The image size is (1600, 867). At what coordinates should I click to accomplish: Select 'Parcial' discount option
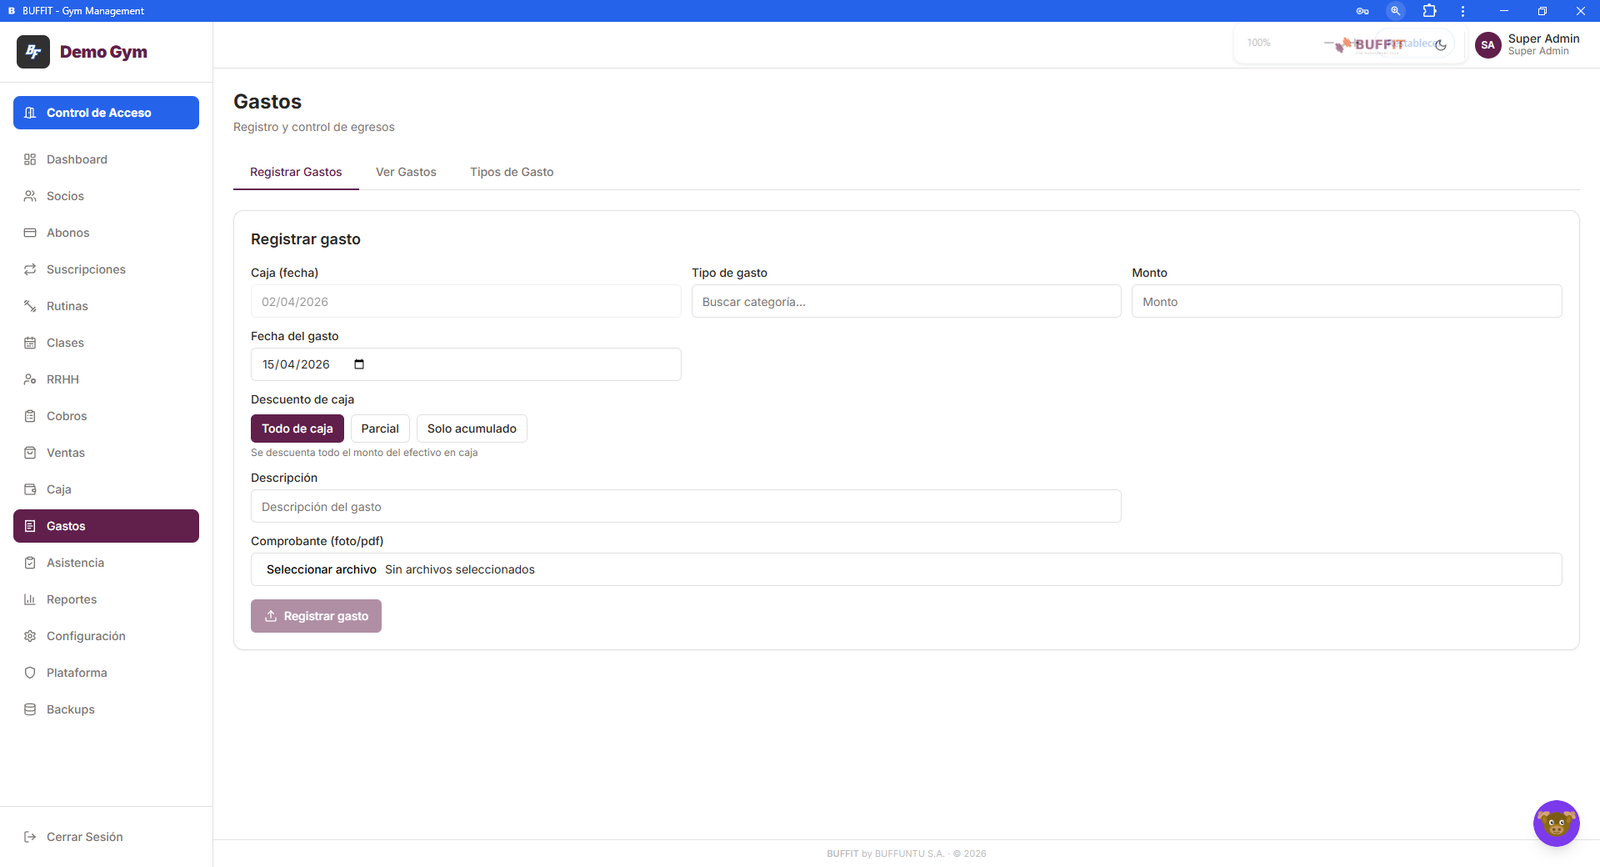pyautogui.click(x=380, y=428)
